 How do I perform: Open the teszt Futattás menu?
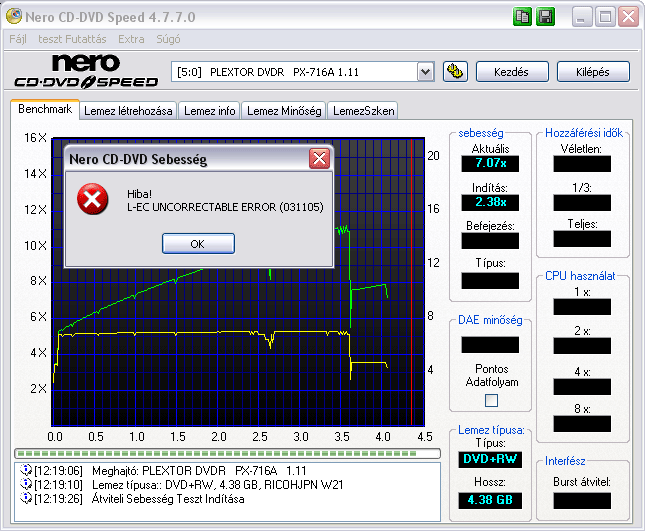(x=72, y=39)
